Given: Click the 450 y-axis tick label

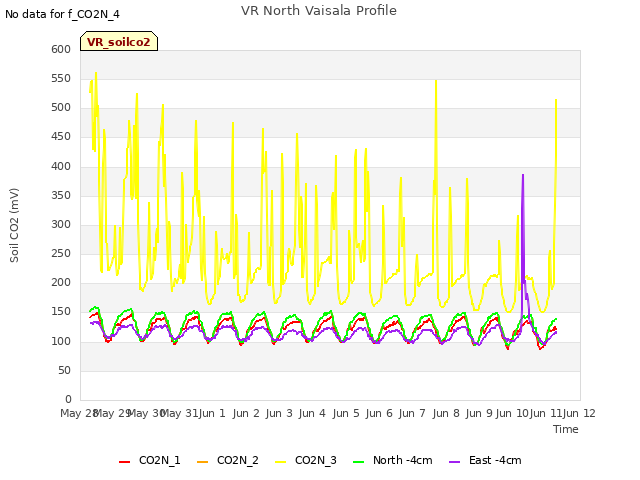Looking at the screenshot, I should pos(61,137).
